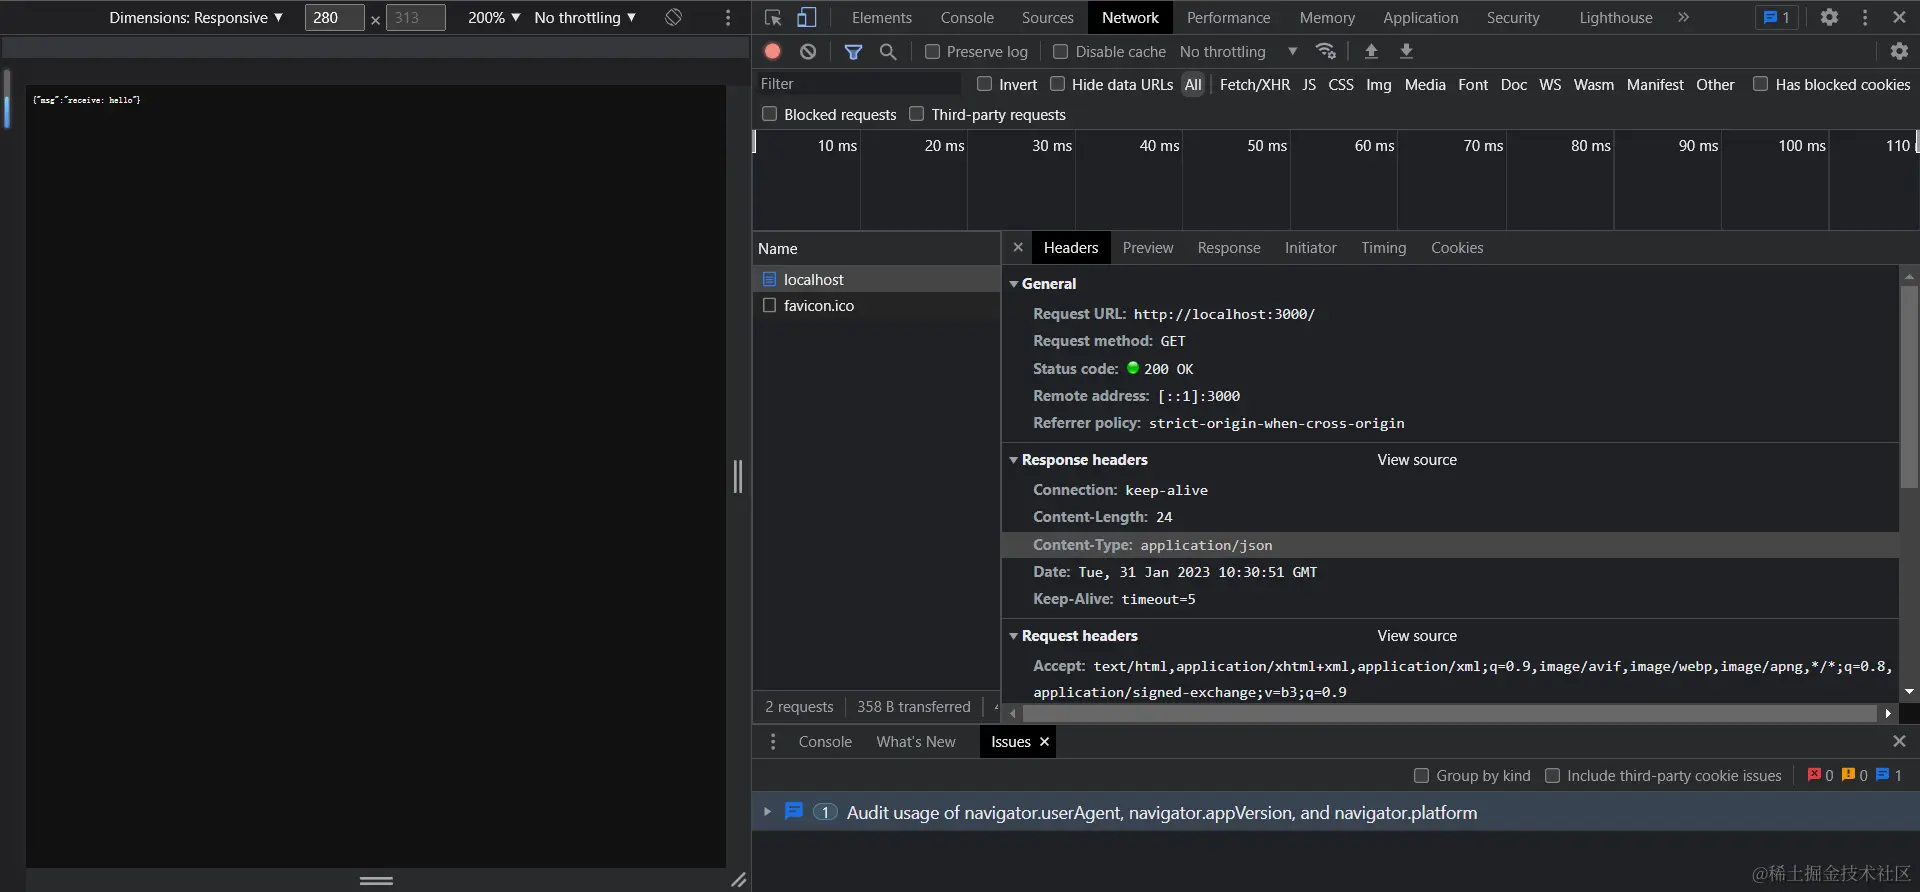Open Network panel settings gear
The height and width of the screenshot is (892, 1920).
pyautogui.click(x=1899, y=51)
